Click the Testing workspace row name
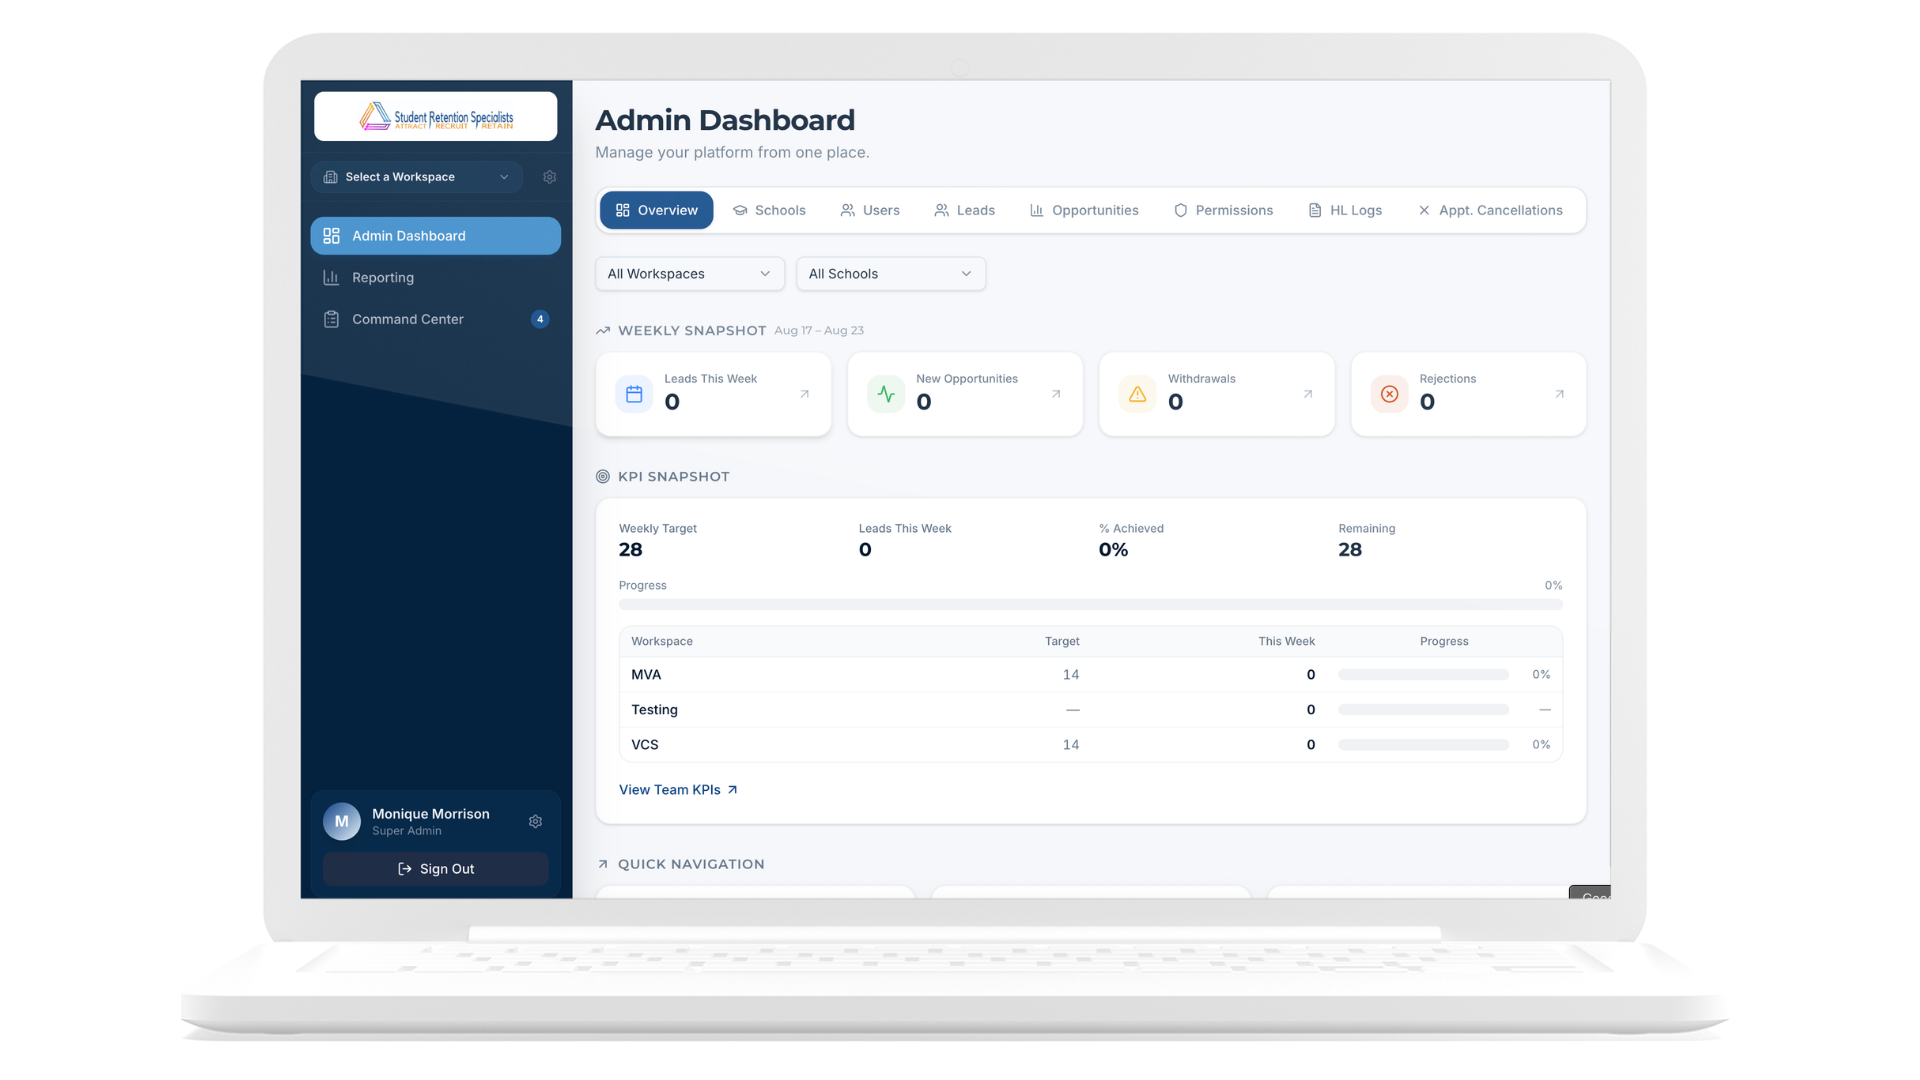The width and height of the screenshot is (1920, 1080). [655, 710]
